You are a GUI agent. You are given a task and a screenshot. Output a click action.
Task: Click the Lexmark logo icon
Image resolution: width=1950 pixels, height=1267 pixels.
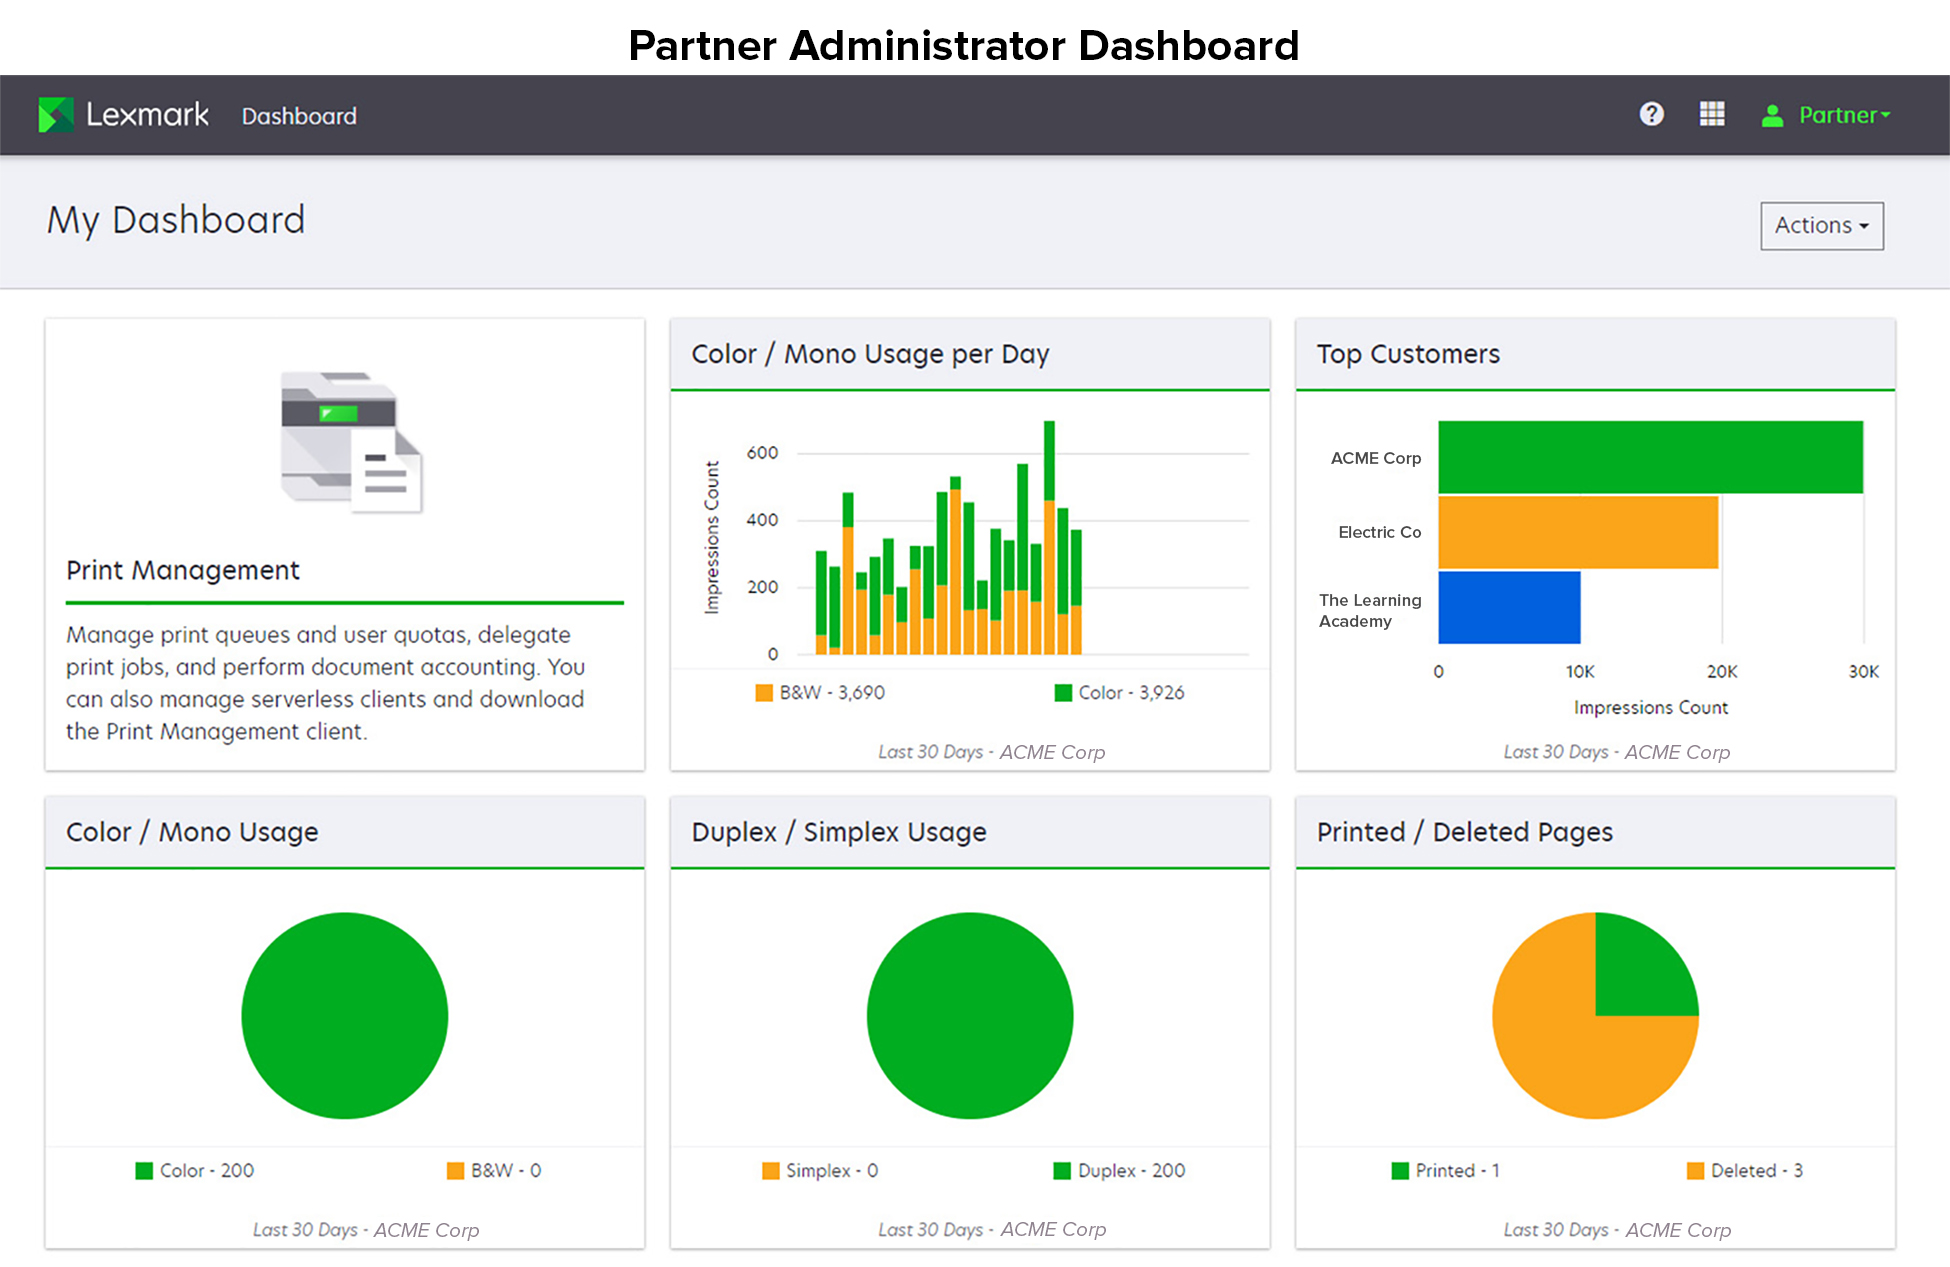coord(56,115)
